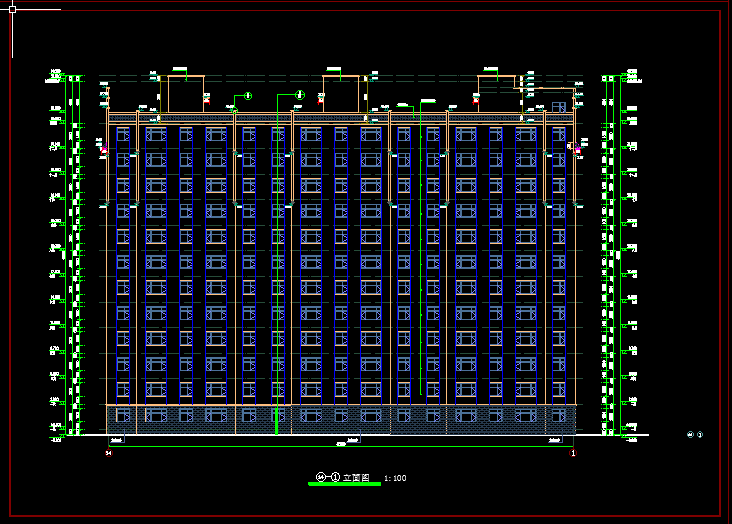Click the crosshair pickbox in the corner
This screenshot has height=524, width=732.
point(13,9)
